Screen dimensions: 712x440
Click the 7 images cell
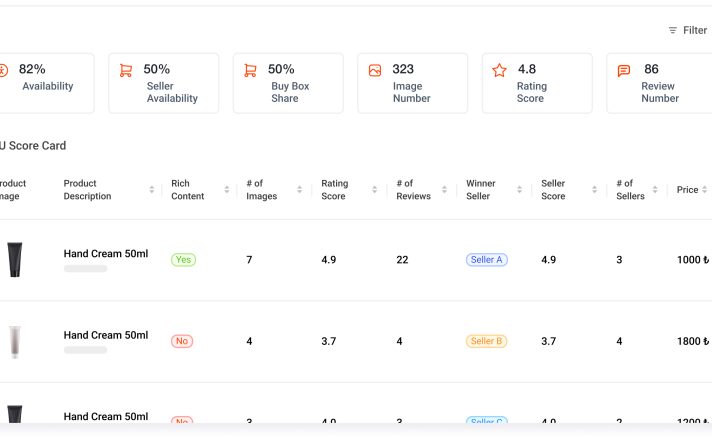point(249,260)
